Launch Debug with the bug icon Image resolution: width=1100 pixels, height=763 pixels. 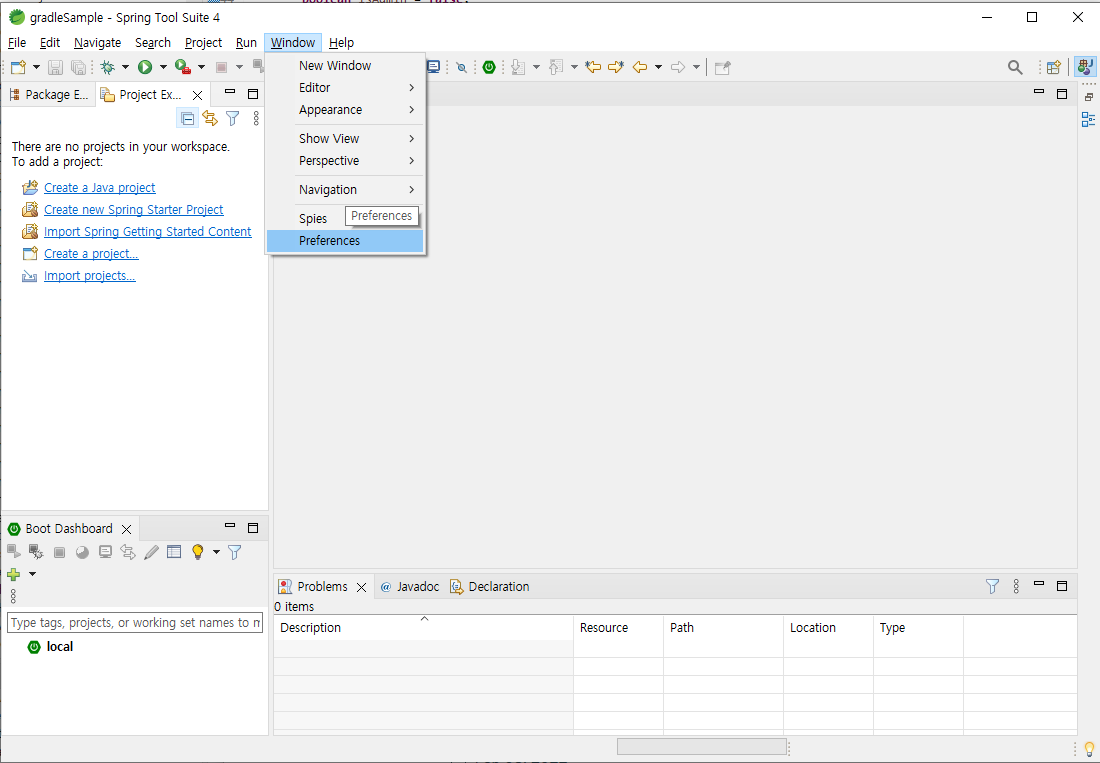107,67
